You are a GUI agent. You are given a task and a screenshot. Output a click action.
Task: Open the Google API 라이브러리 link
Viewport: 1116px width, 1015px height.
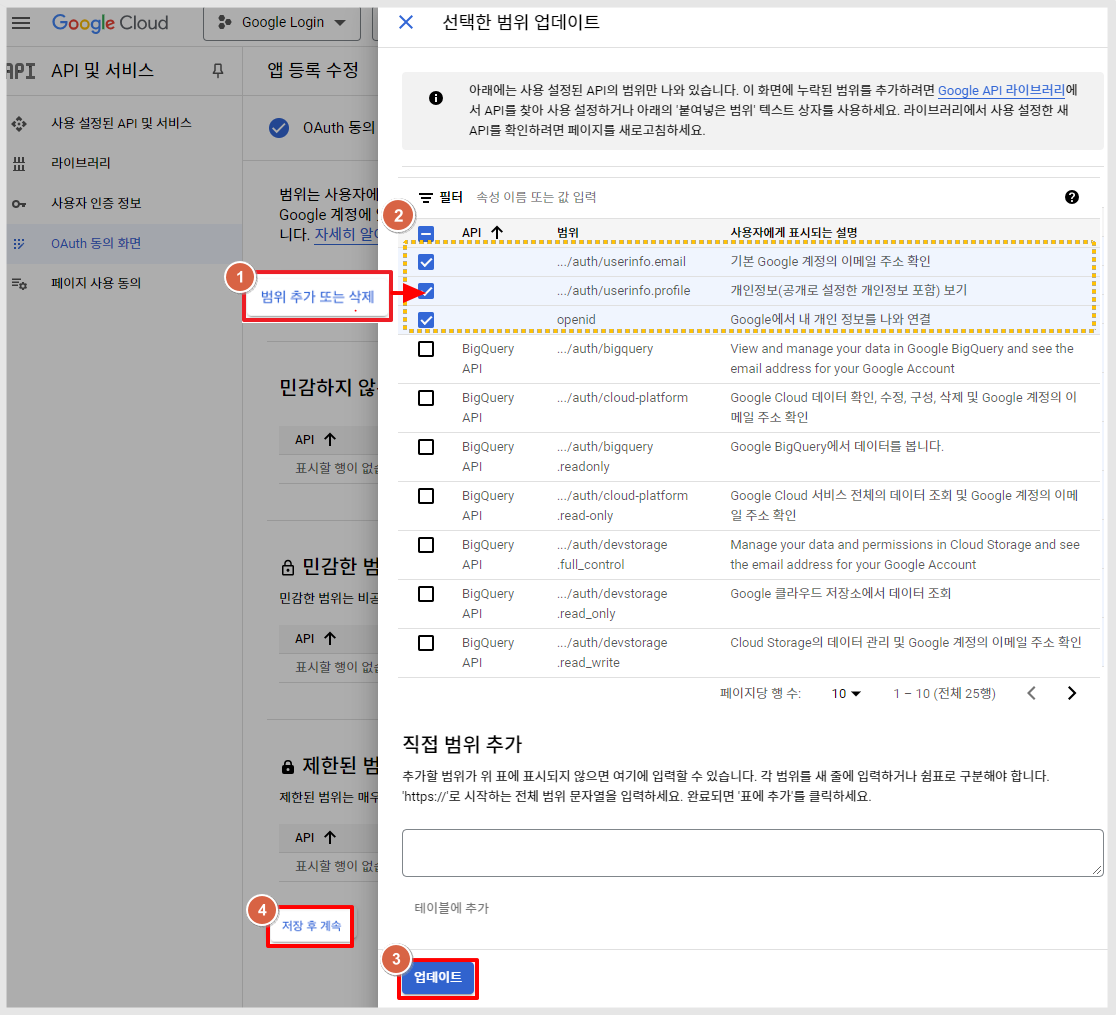tap(1001, 90)
